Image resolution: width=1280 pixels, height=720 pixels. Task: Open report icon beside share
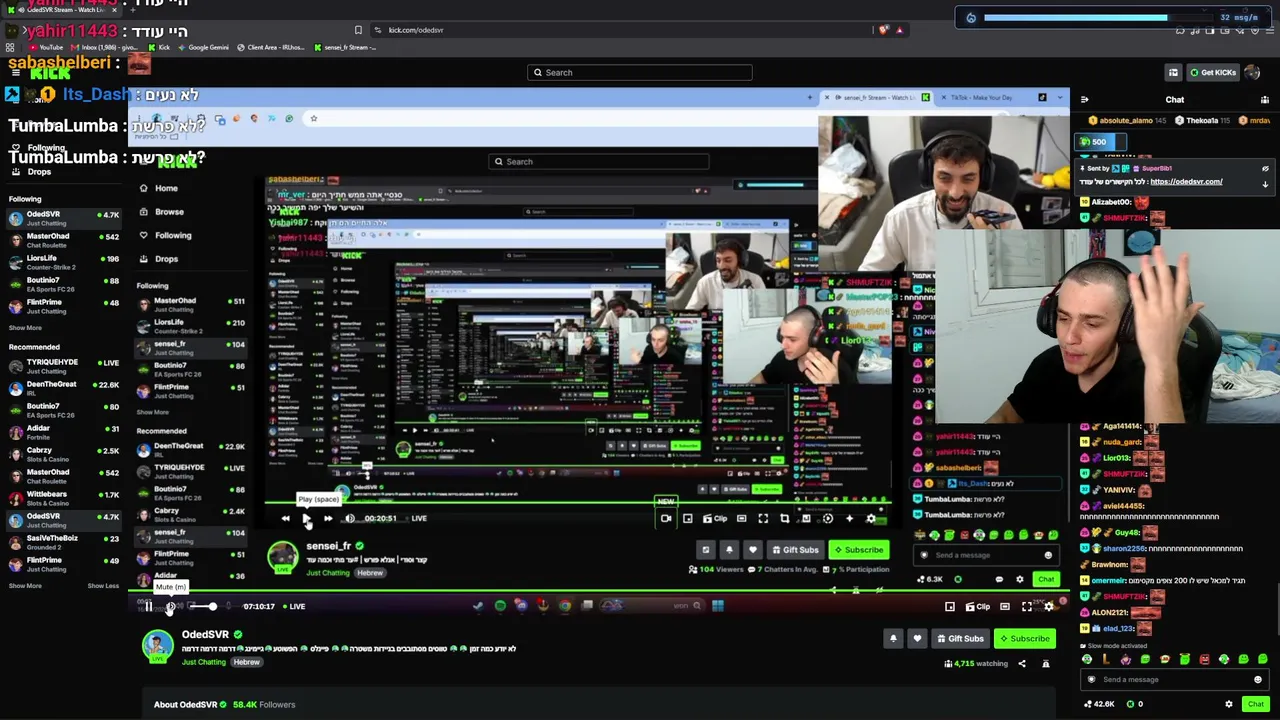(x=1046, y=664)
